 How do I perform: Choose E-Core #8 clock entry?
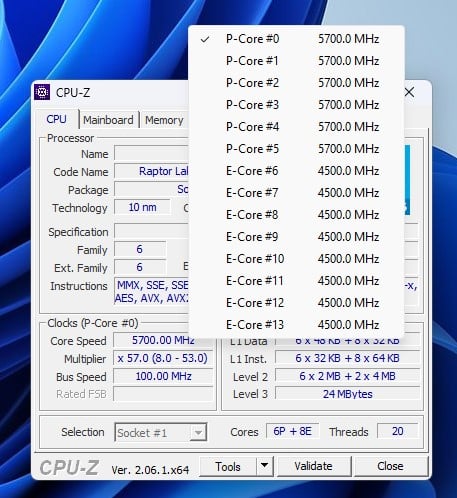(296, 215)
